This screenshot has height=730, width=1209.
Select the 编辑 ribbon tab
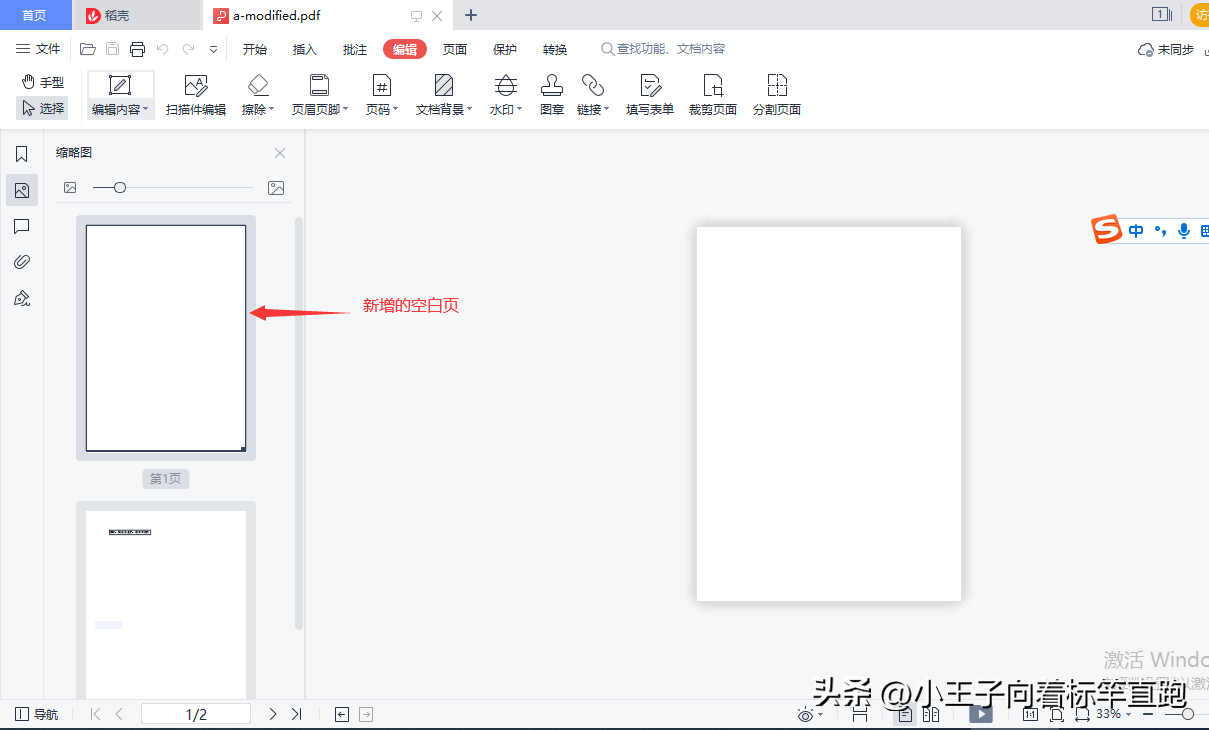[405, 49]
